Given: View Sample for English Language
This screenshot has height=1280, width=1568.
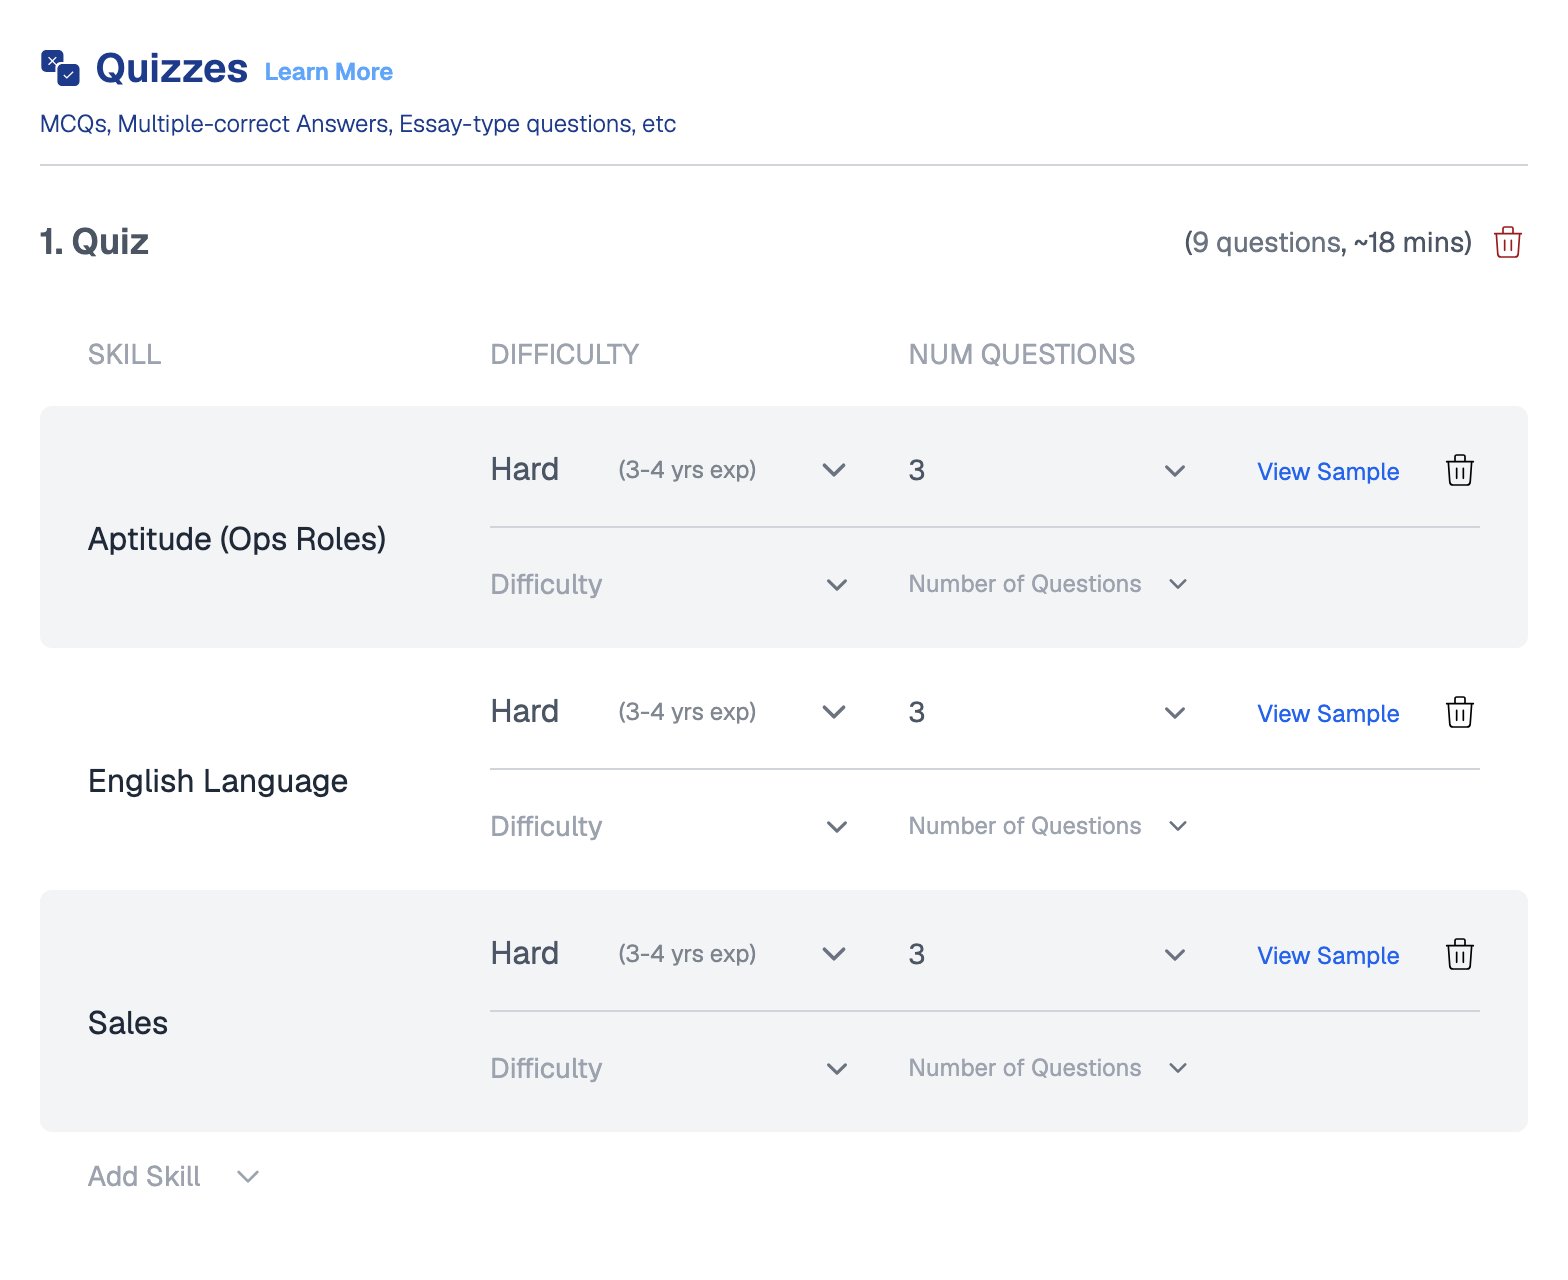Looking at the screenshot, I should [1328, 713].
